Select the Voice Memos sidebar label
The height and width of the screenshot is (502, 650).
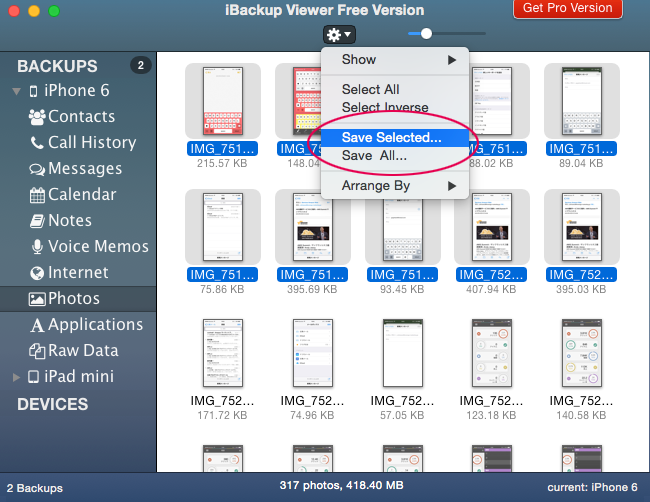coord(98,246)
